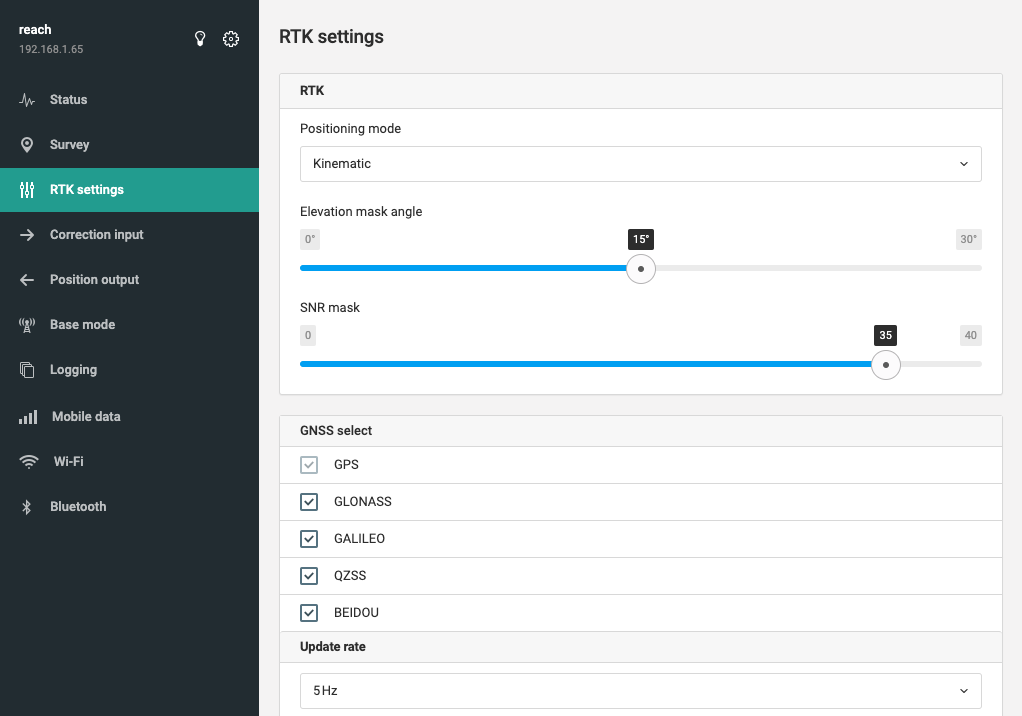Uncheck the GLONASS checkbox

[x=309, y=502]
